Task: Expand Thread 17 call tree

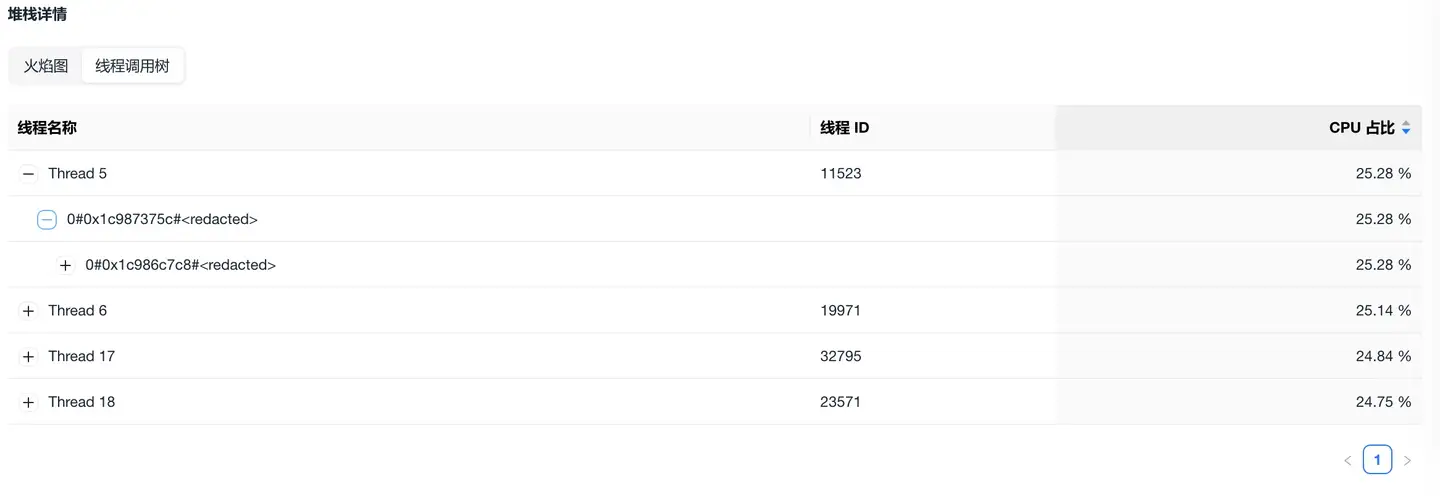Action: [28, 357]
